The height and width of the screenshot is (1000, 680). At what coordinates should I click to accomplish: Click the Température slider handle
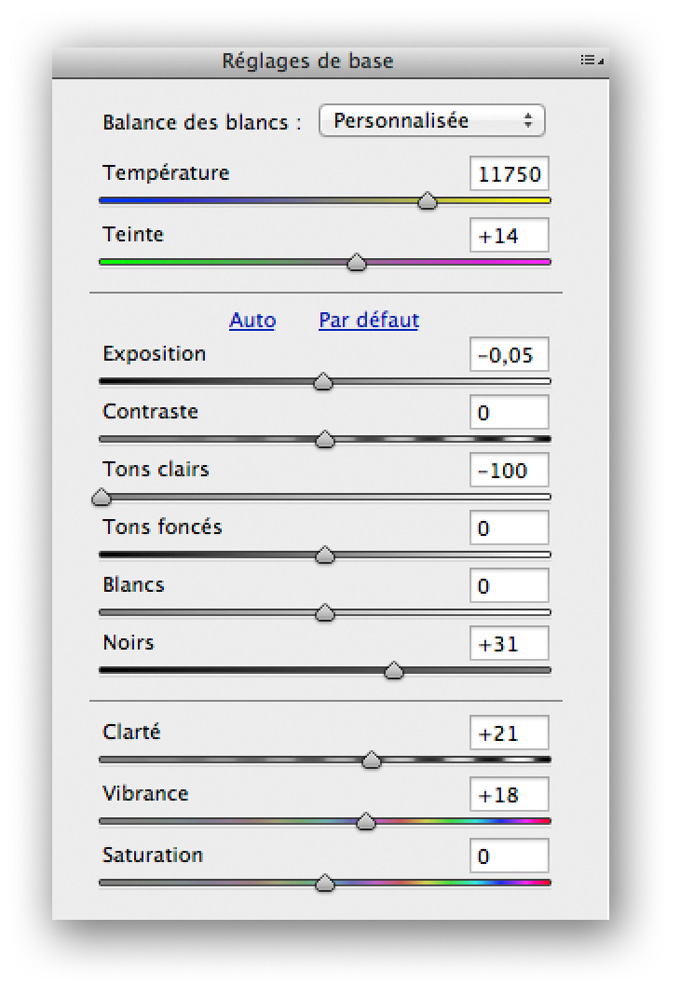[427, 201]
